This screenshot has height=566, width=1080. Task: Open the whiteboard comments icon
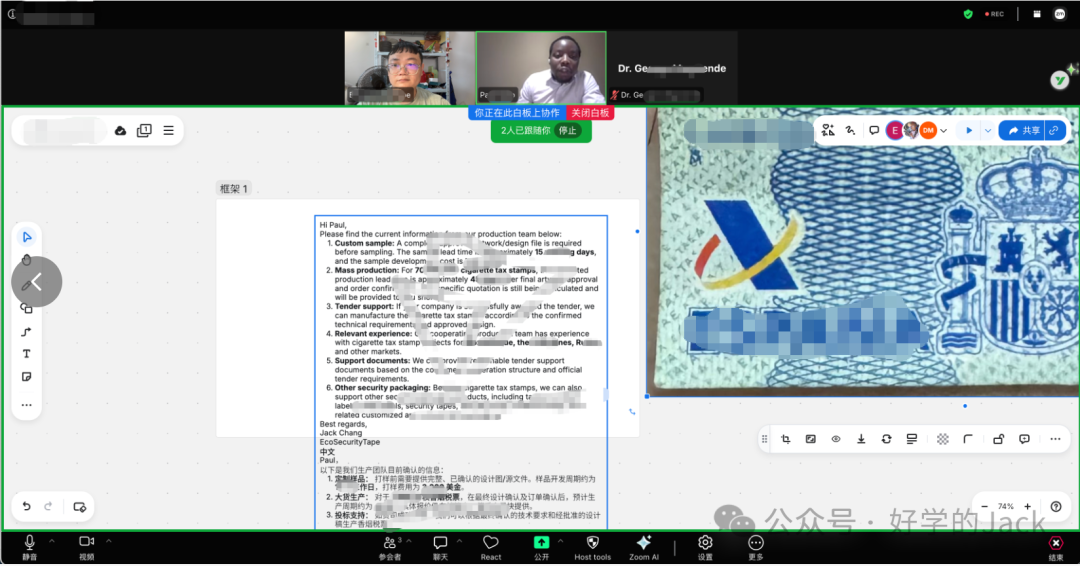pyautogui.click(x=874, y=130)
